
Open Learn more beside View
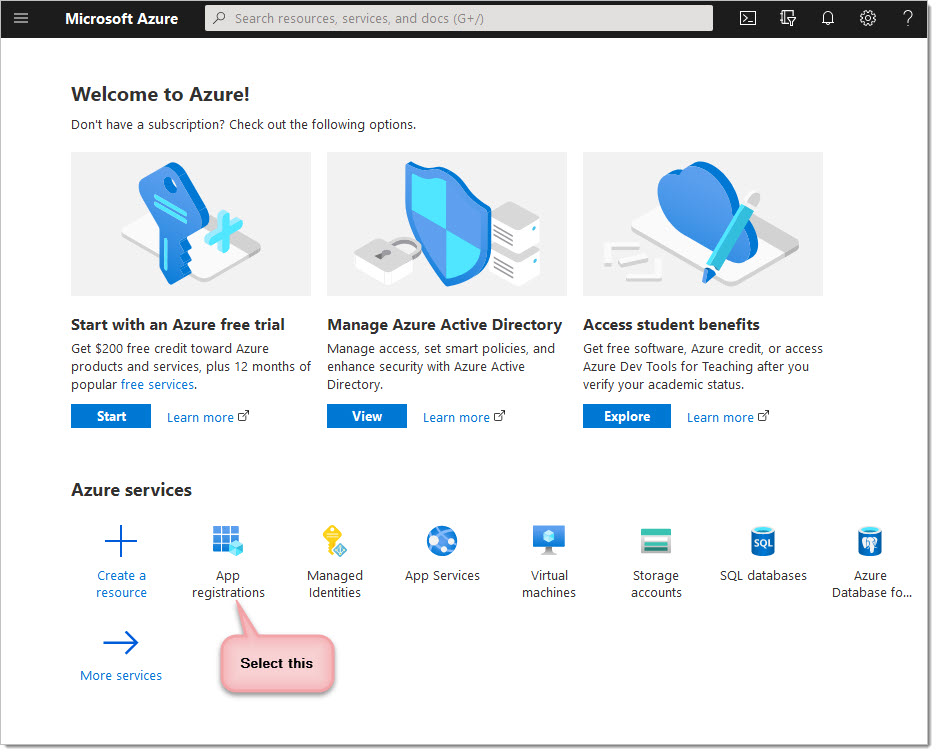(456, 417)
